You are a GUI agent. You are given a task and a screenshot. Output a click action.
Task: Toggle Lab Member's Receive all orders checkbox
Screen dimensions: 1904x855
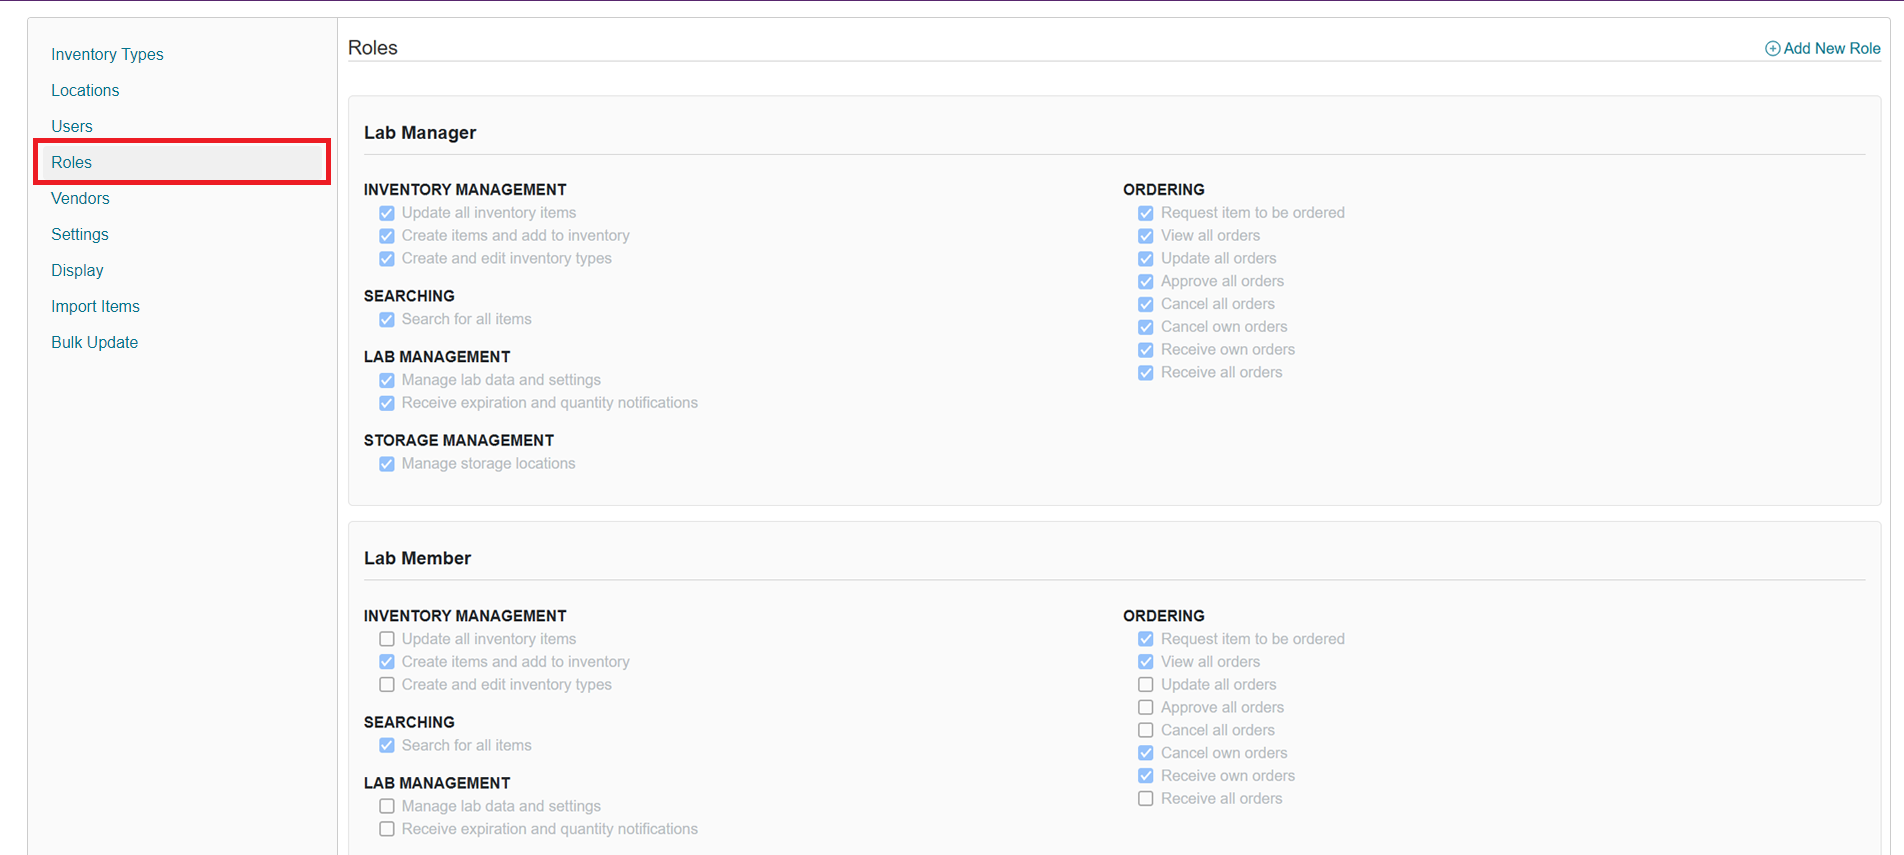(x=1146, y=799)
